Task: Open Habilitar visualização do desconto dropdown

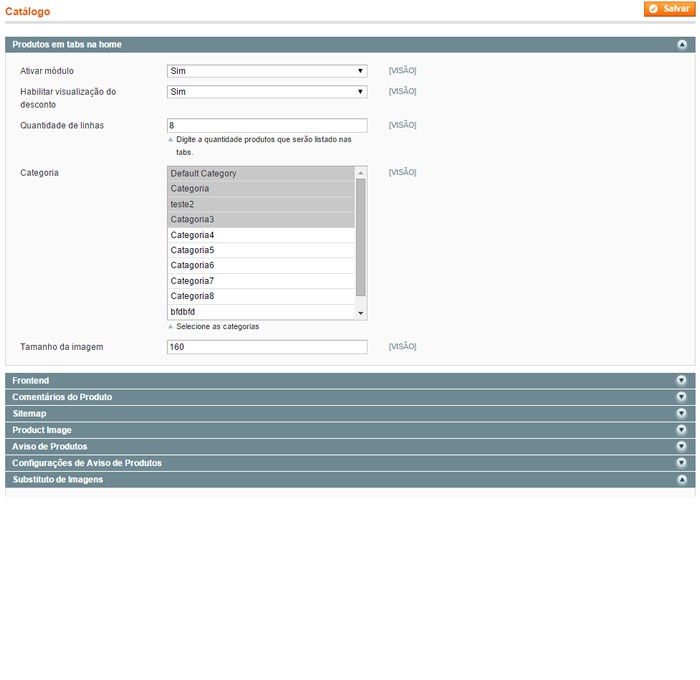Action: (x=266, y=92)
